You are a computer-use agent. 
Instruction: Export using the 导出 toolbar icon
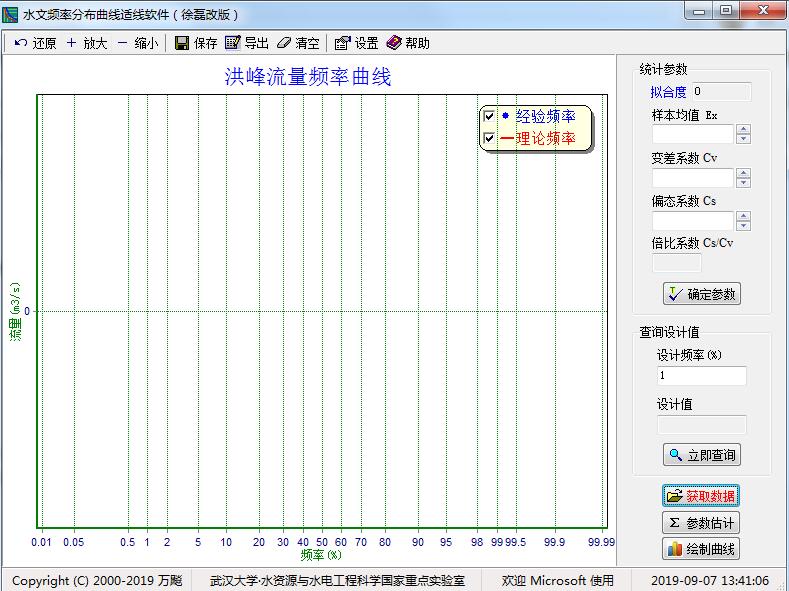click(233, 43)
